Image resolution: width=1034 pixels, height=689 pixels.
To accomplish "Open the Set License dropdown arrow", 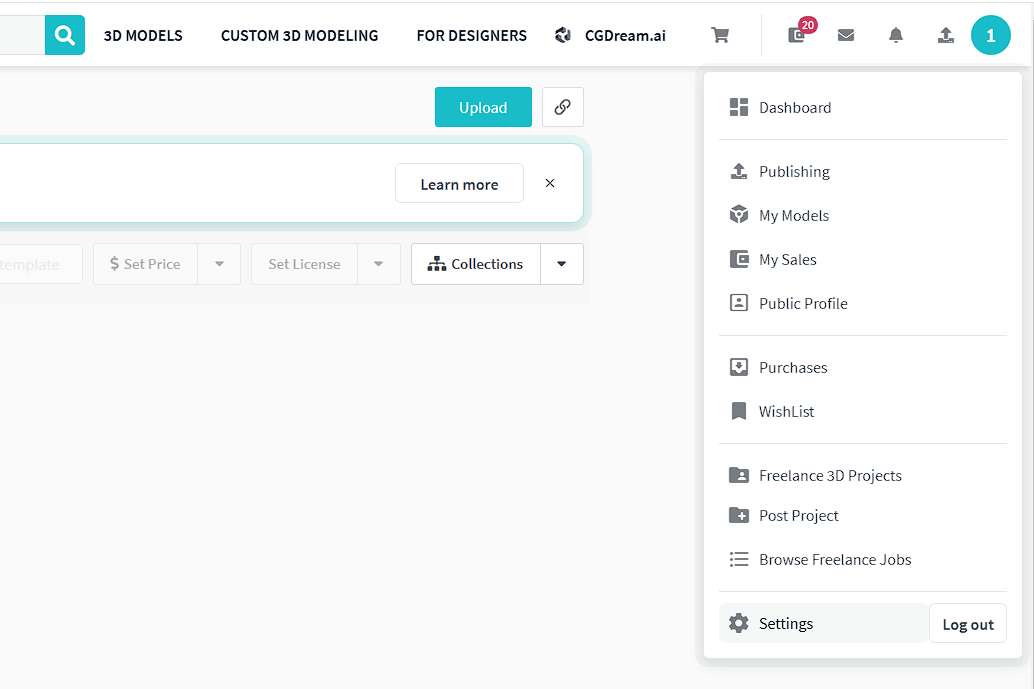I will (379, 264).
